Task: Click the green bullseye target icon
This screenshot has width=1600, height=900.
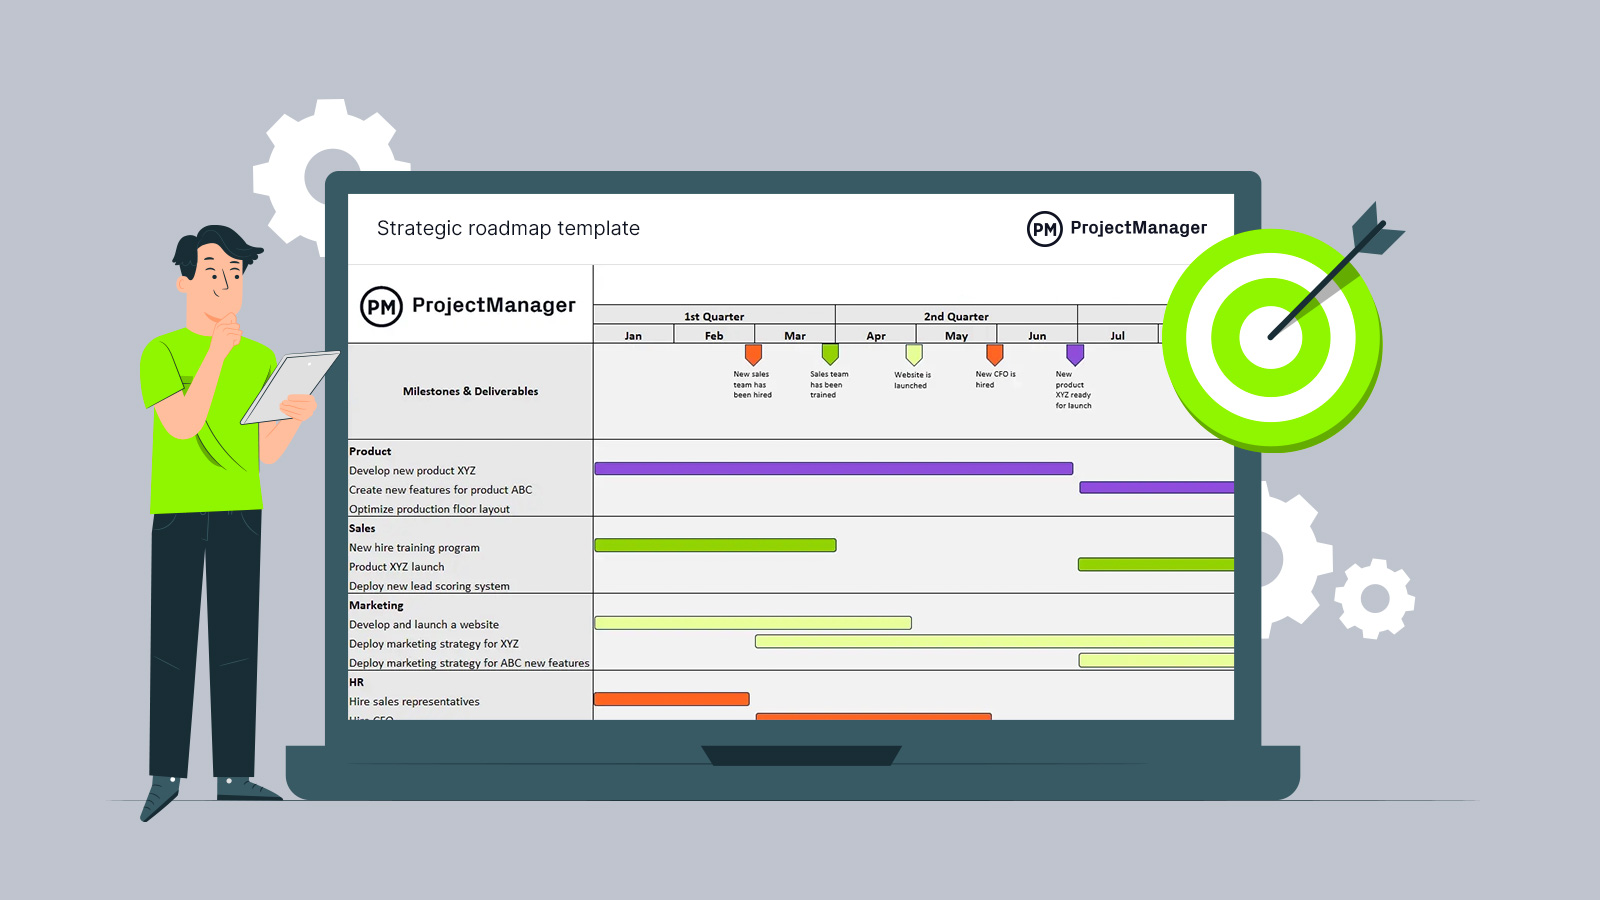Action: [1271, 338]
